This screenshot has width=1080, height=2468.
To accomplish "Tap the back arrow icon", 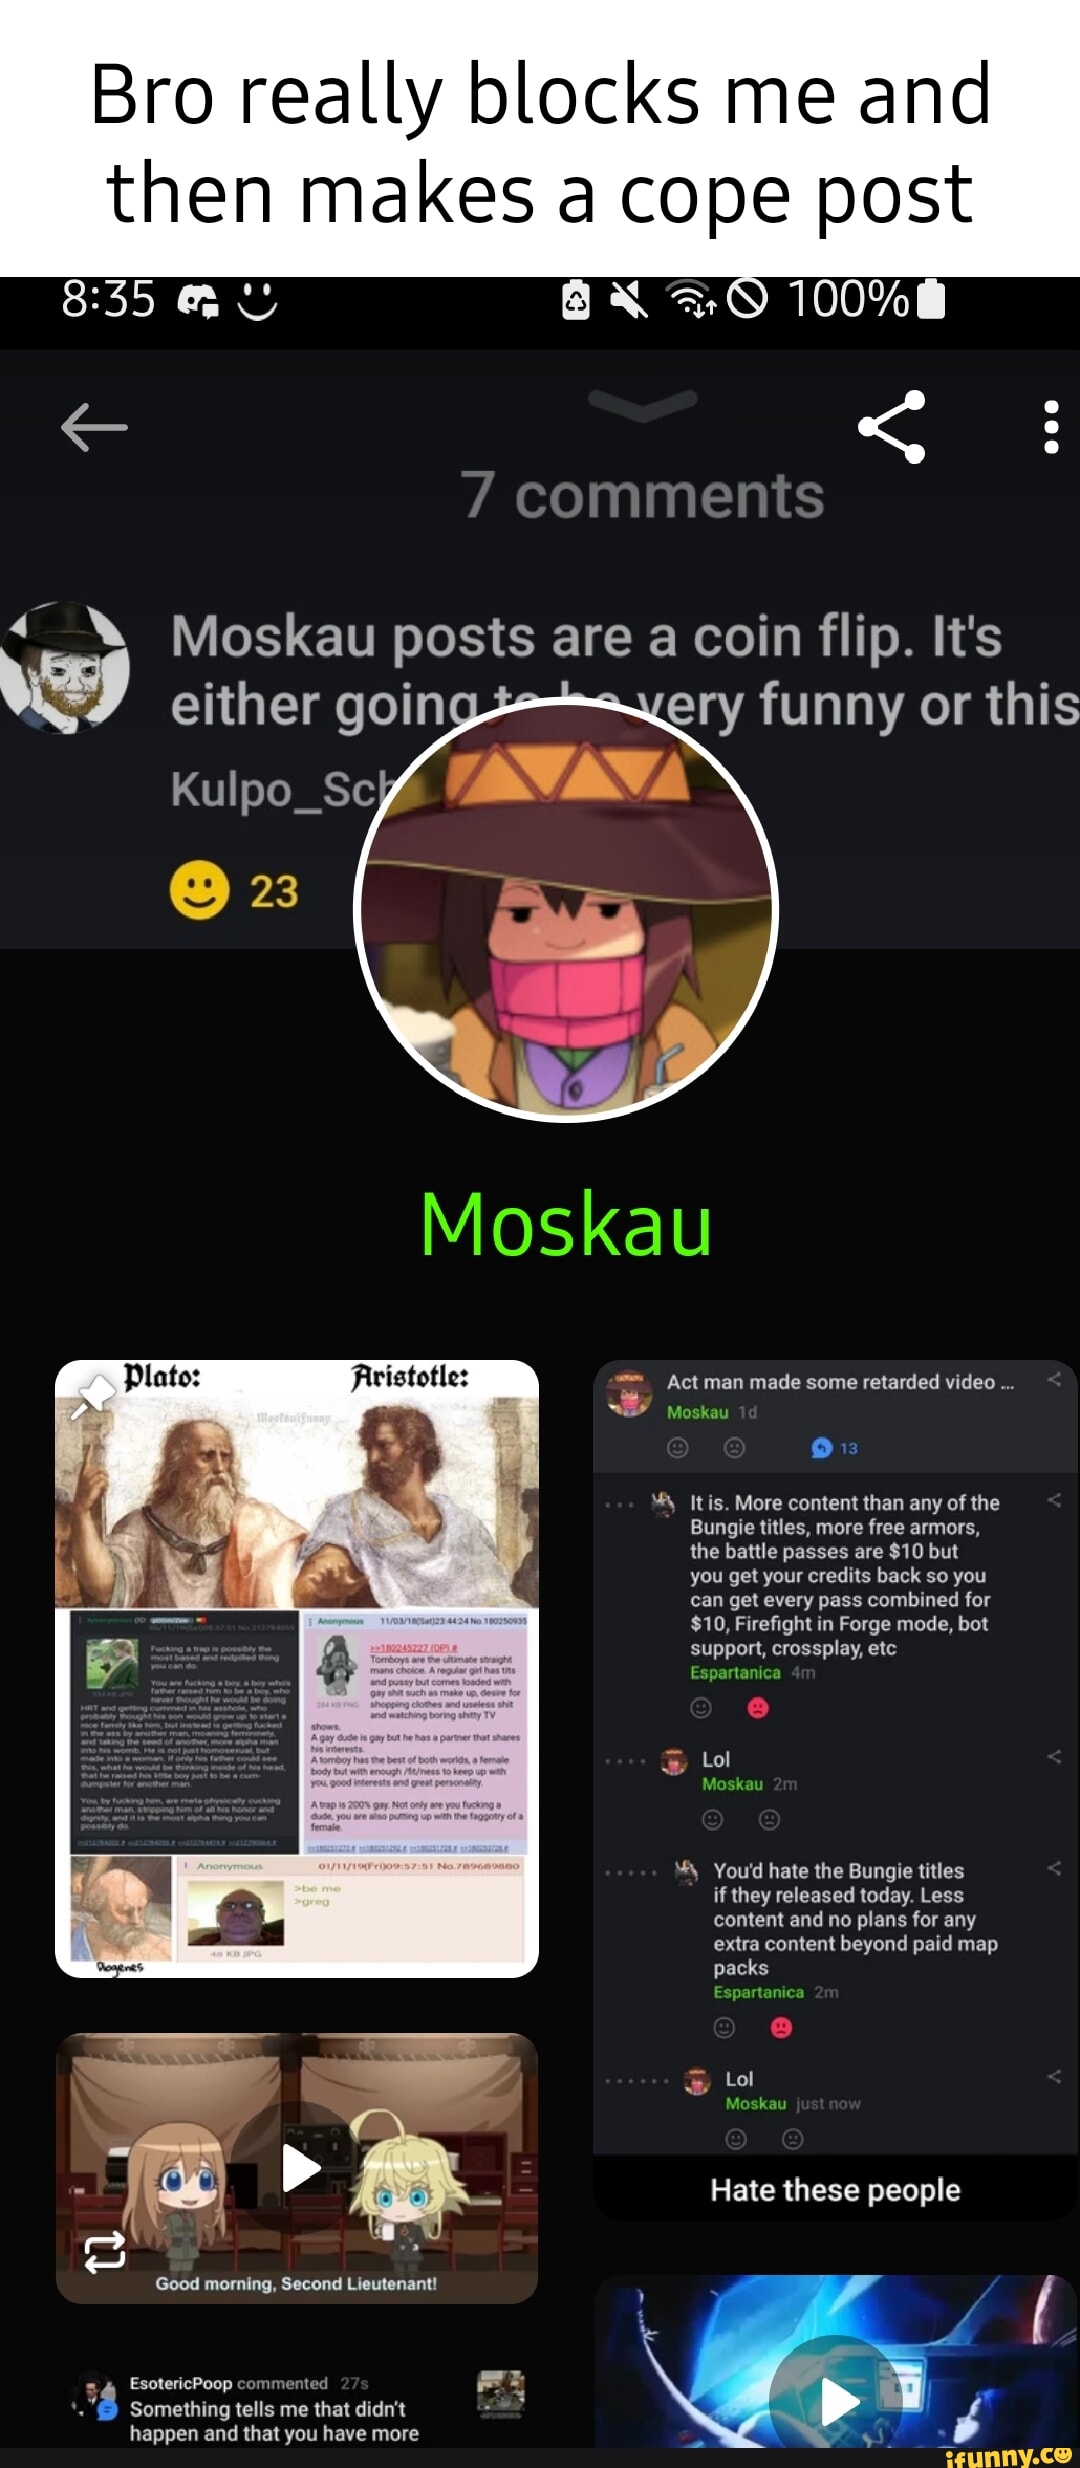I will coord(94,427).
